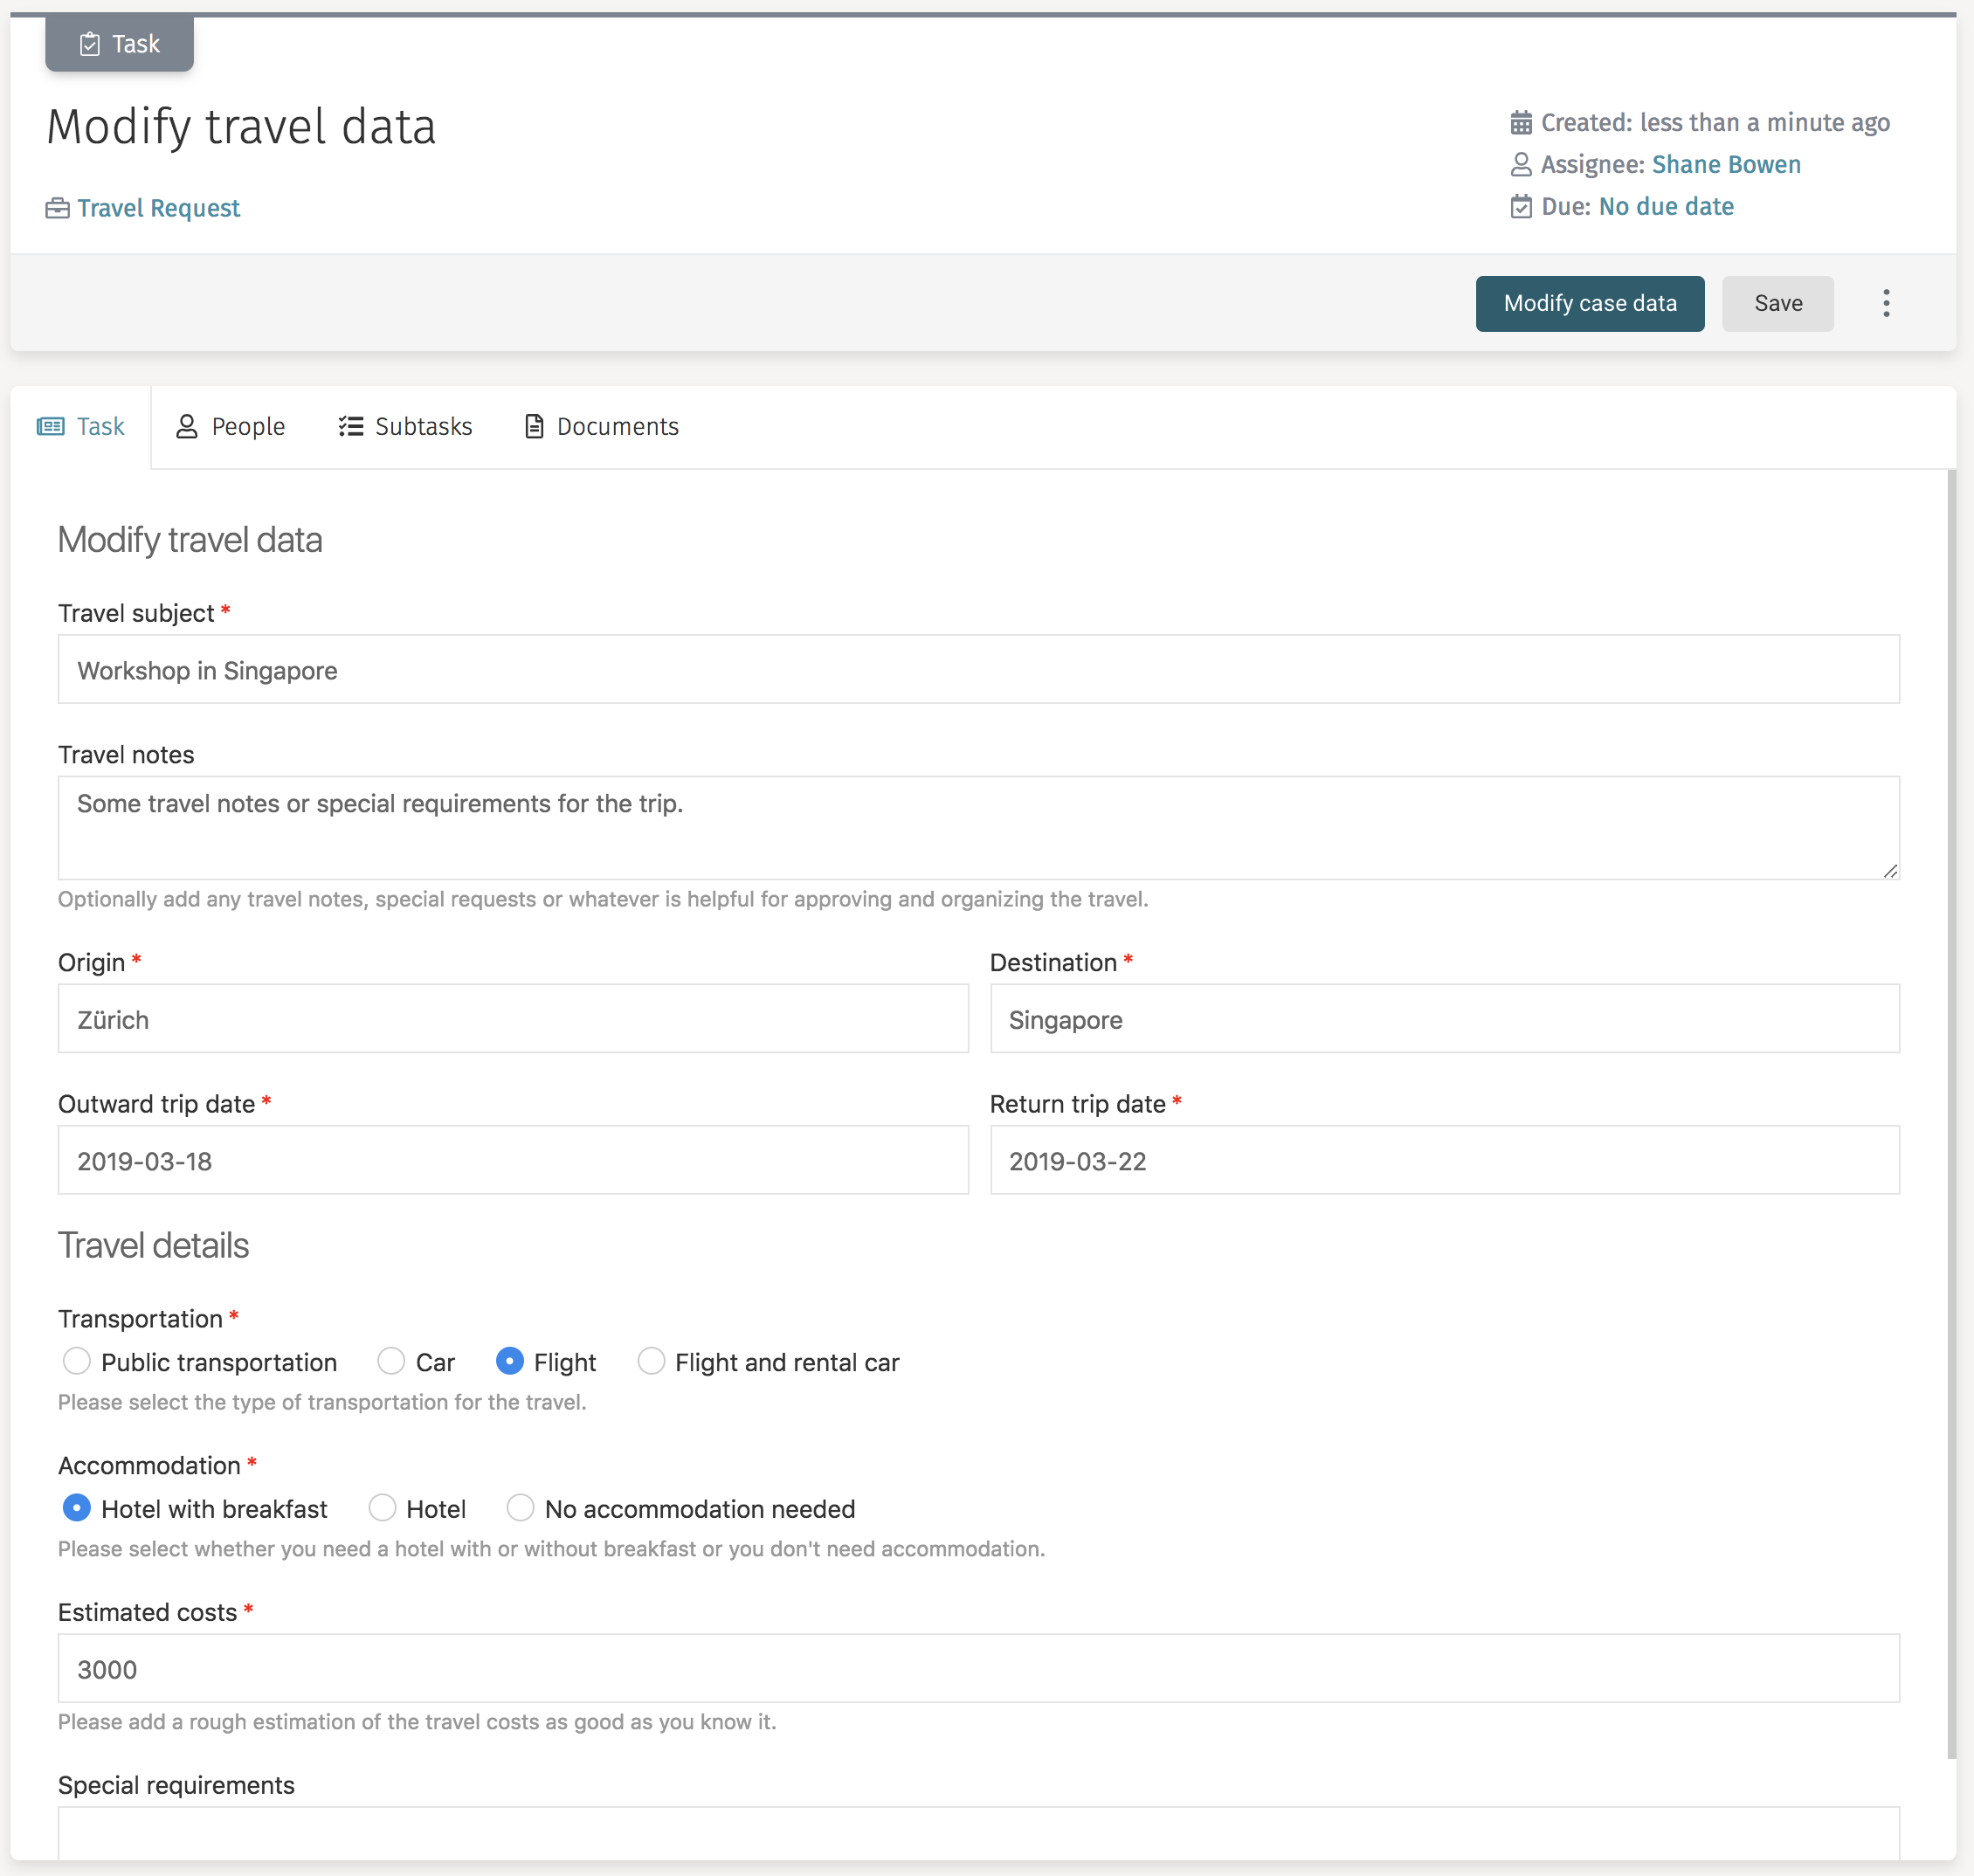Open the three-dot overflow menu
This screenshot has width=1974, height=1876.
[x=1886, y=303]
